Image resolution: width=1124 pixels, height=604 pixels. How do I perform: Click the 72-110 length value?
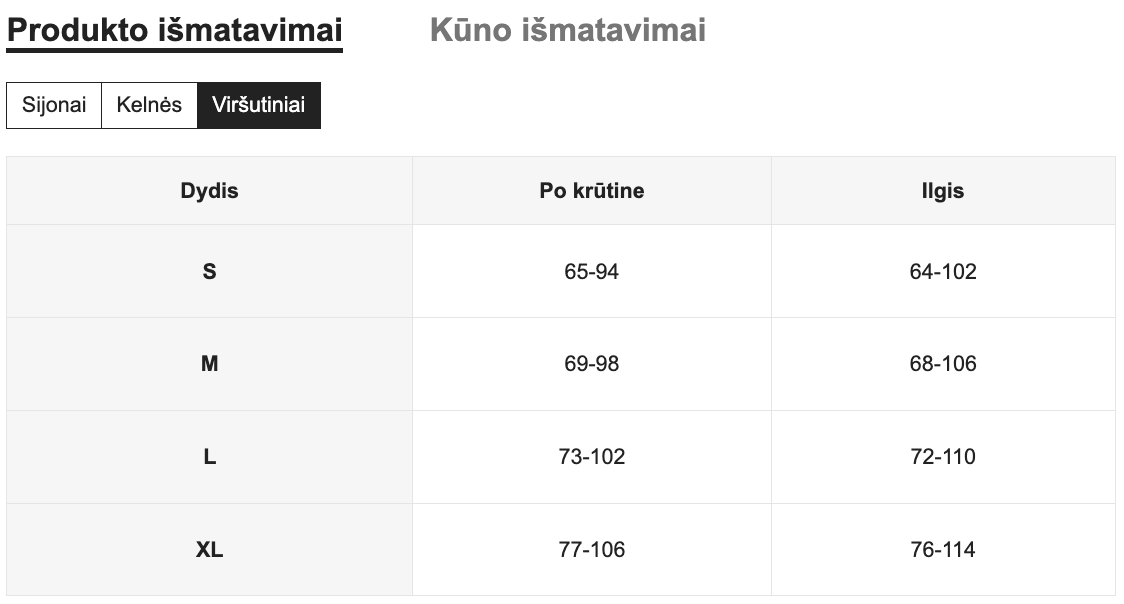pyautogui.click(x=942, y=457)
